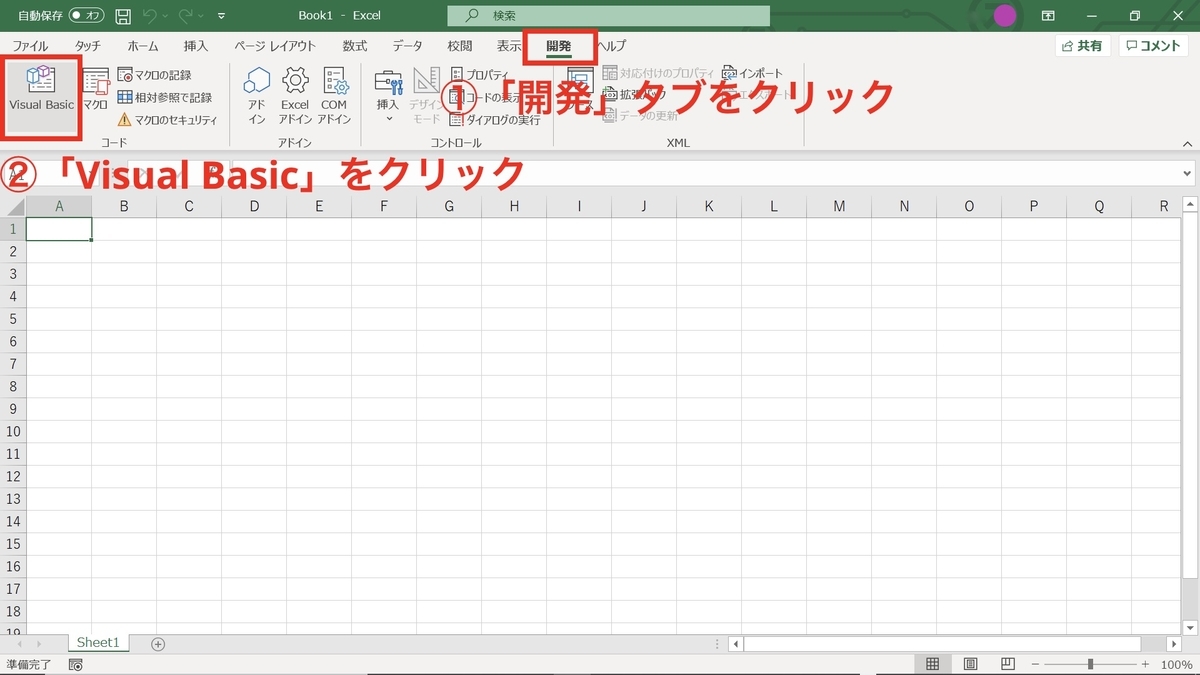Select column header K
Viewport: 1200px width, 675px height.
click(x=709, y=207)
